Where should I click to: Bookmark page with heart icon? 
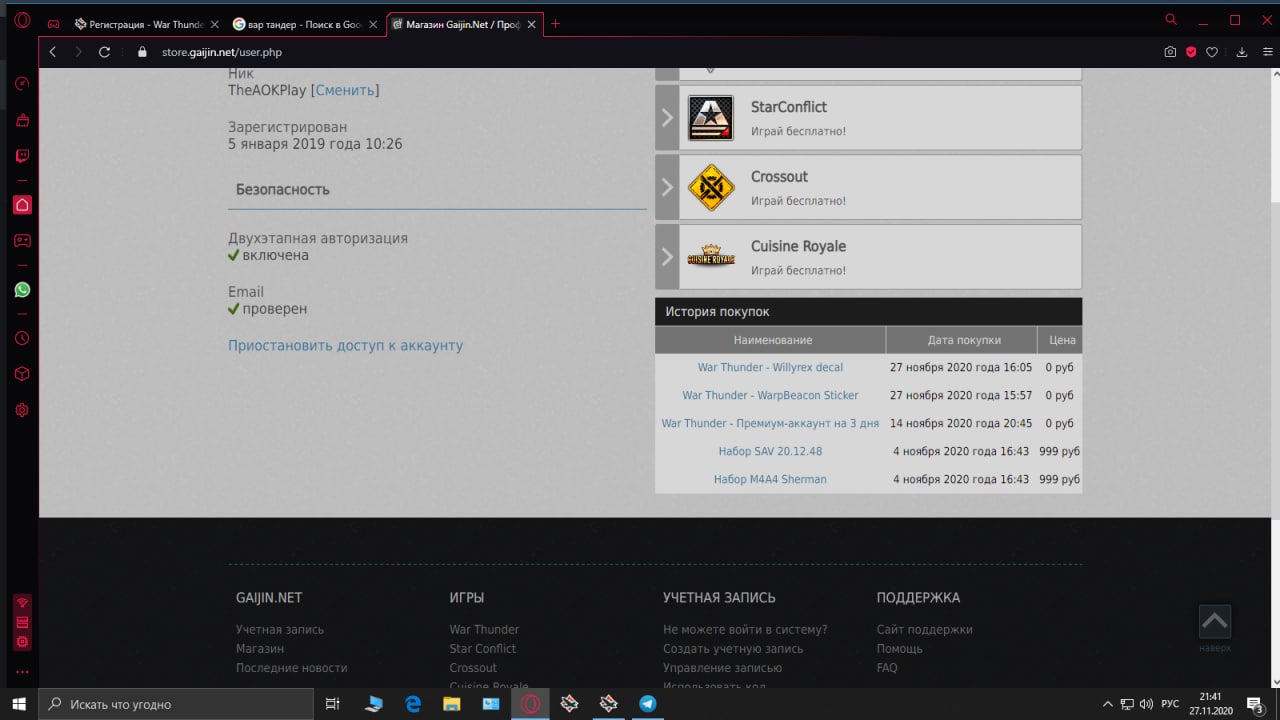click(1212, 52)
